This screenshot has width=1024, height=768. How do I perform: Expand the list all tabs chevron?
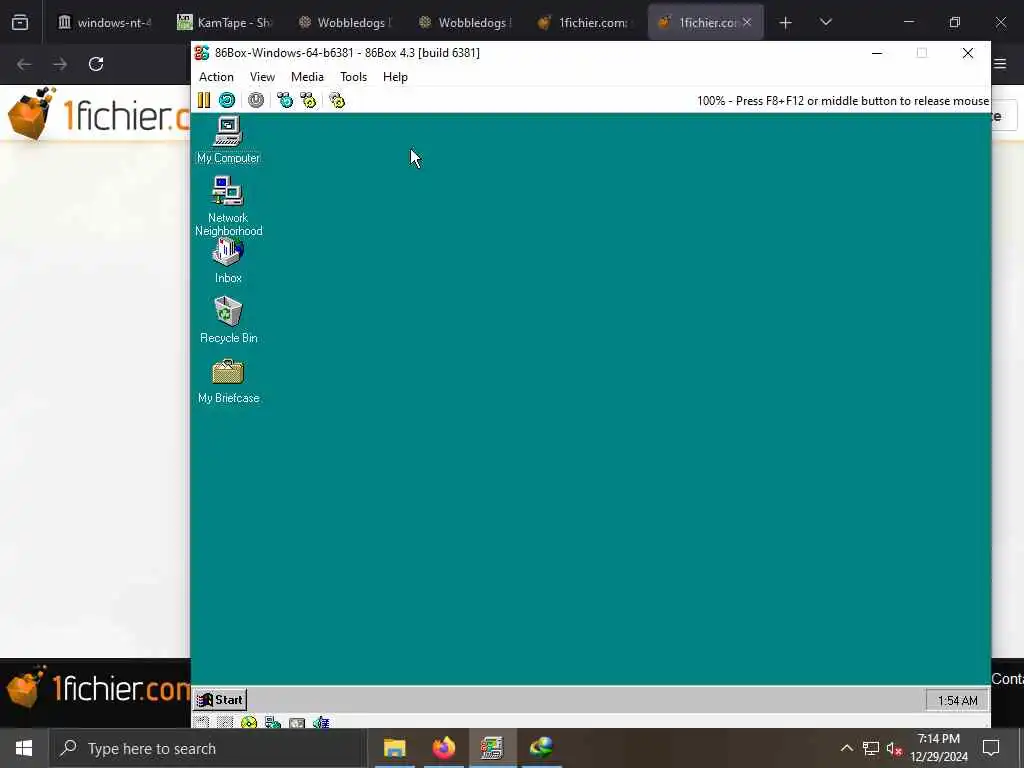pyautogui.click(x=825, y=22)
